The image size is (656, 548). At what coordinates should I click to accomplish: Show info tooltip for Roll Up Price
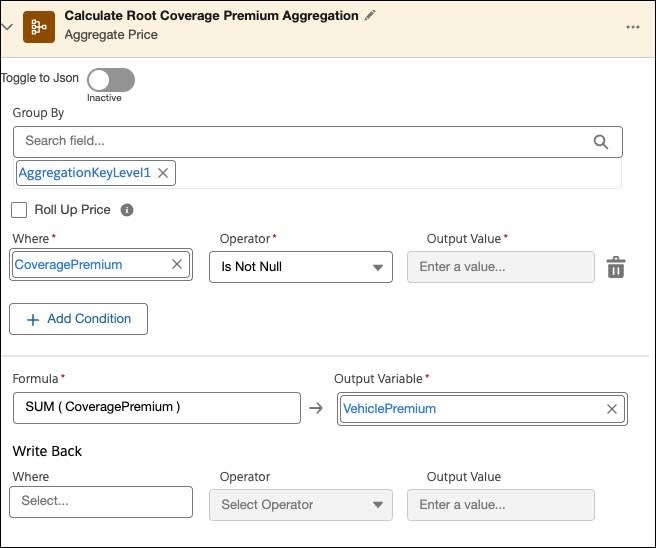point(127,210)
